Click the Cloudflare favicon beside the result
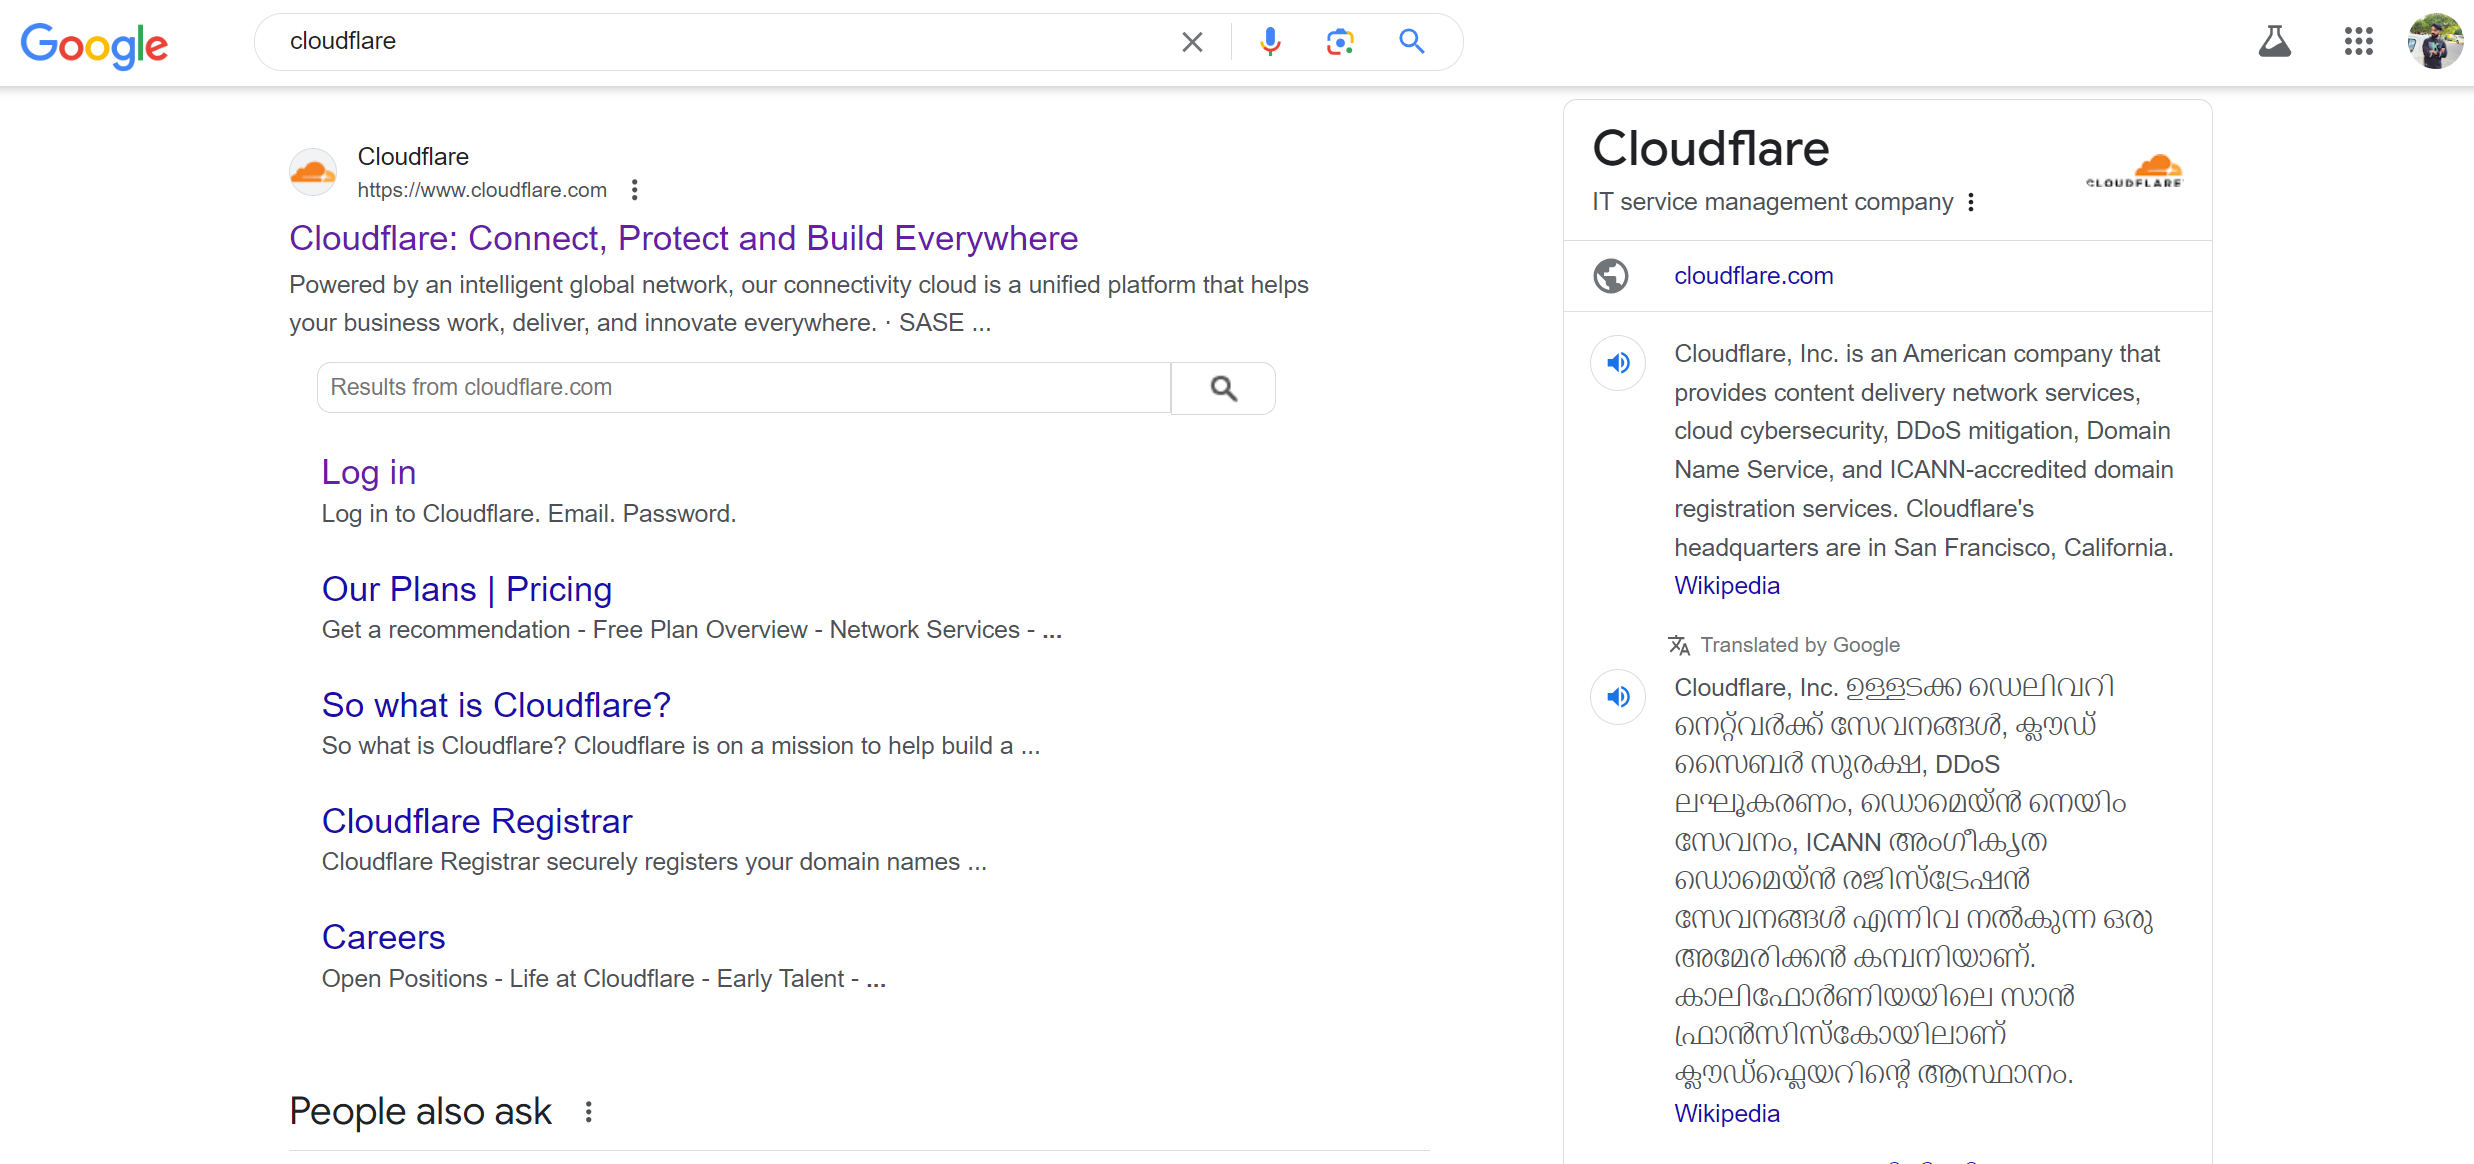The height and width of the screenshot is (1164, 2474). 313,172
